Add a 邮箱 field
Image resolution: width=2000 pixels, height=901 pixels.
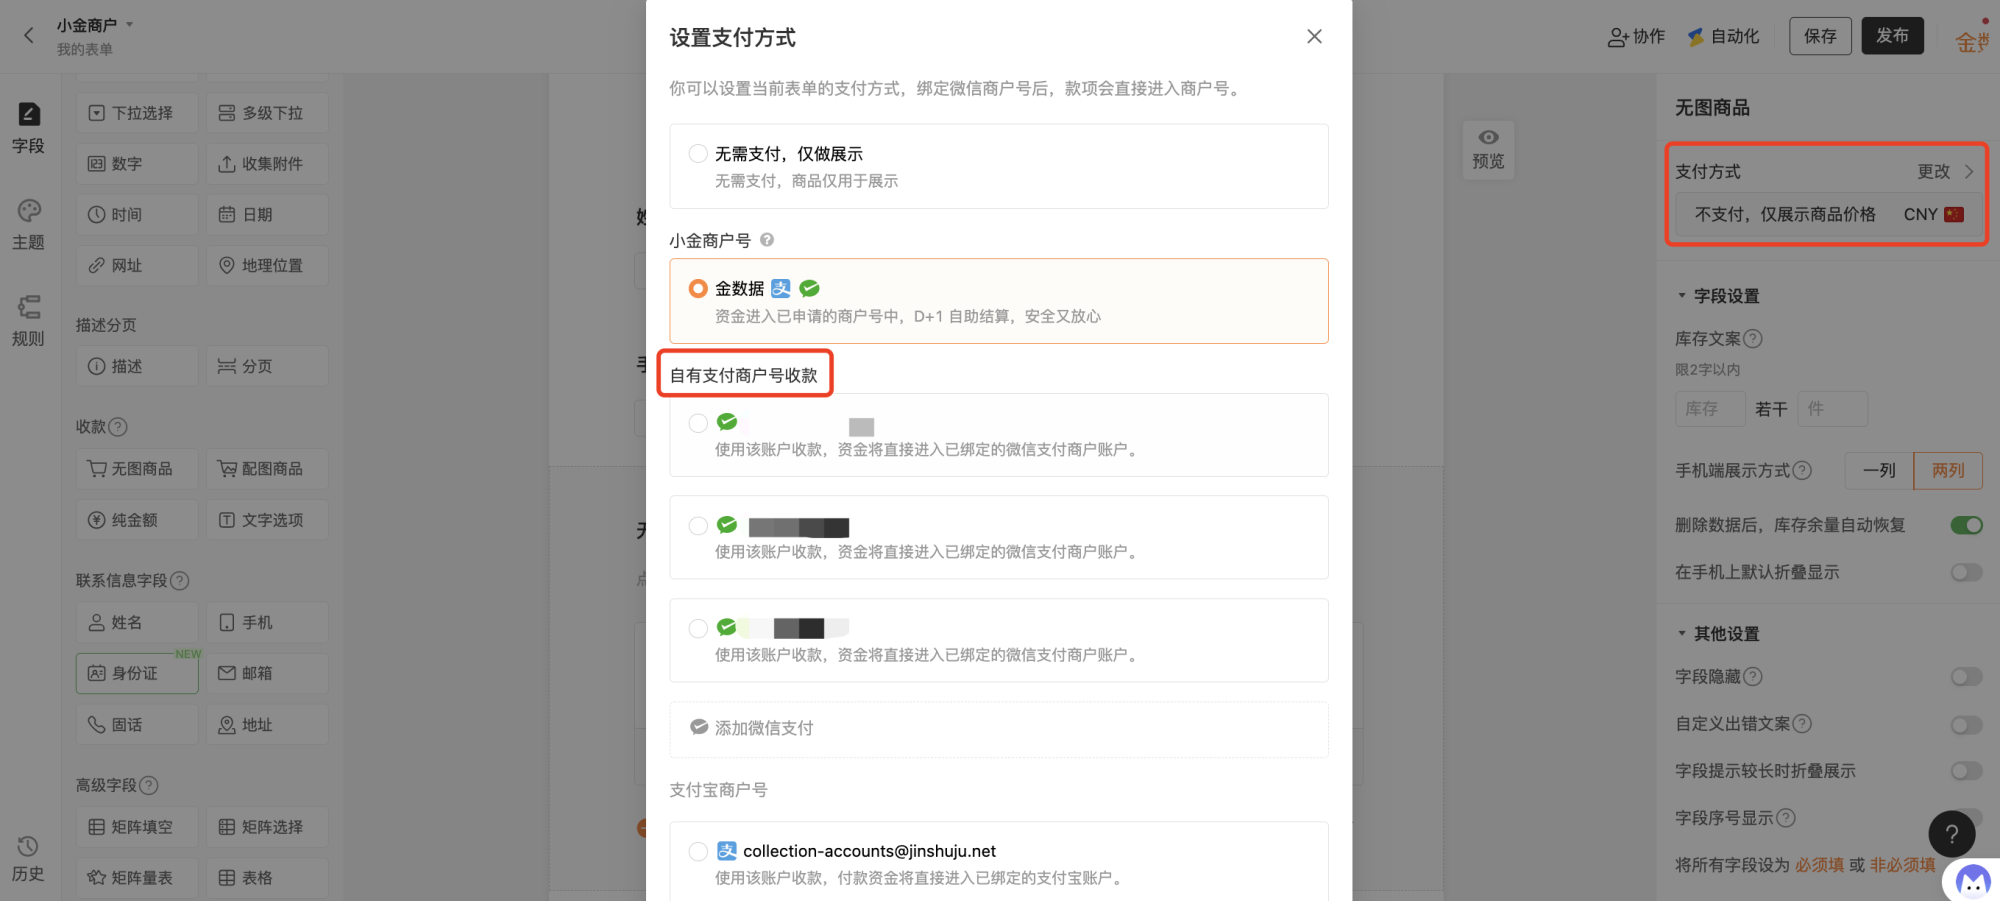click(x=267, y=674)
